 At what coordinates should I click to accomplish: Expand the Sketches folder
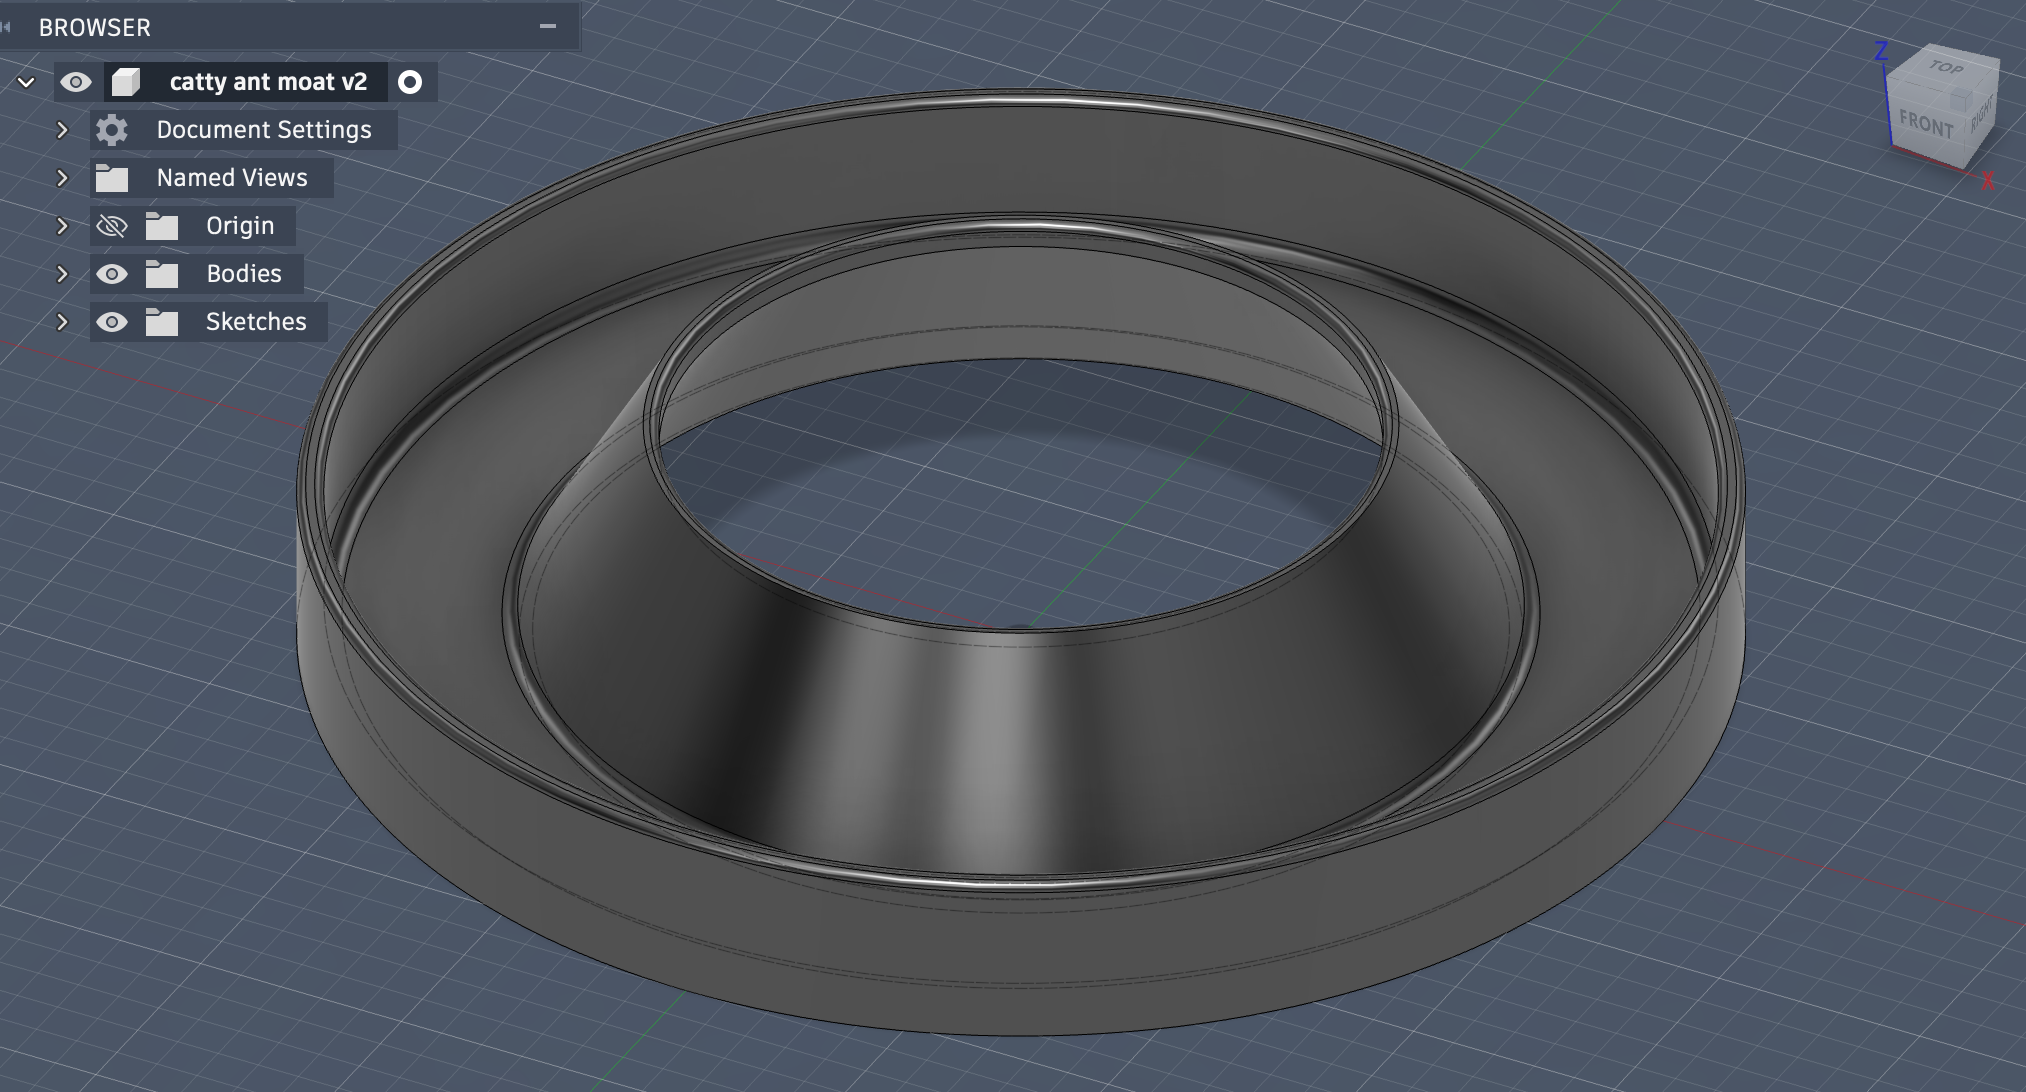tap(63, 321)
